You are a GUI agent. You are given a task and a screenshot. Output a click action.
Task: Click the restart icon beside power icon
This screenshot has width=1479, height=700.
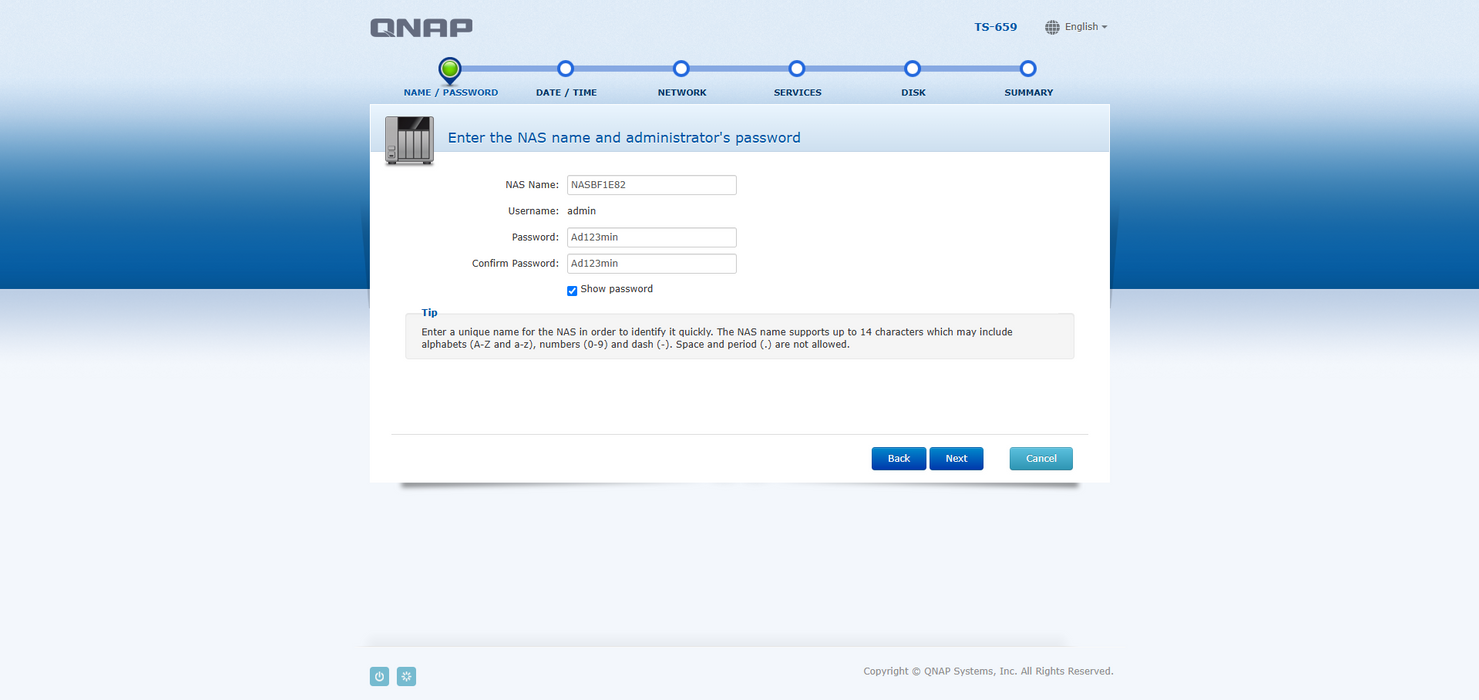406,676
